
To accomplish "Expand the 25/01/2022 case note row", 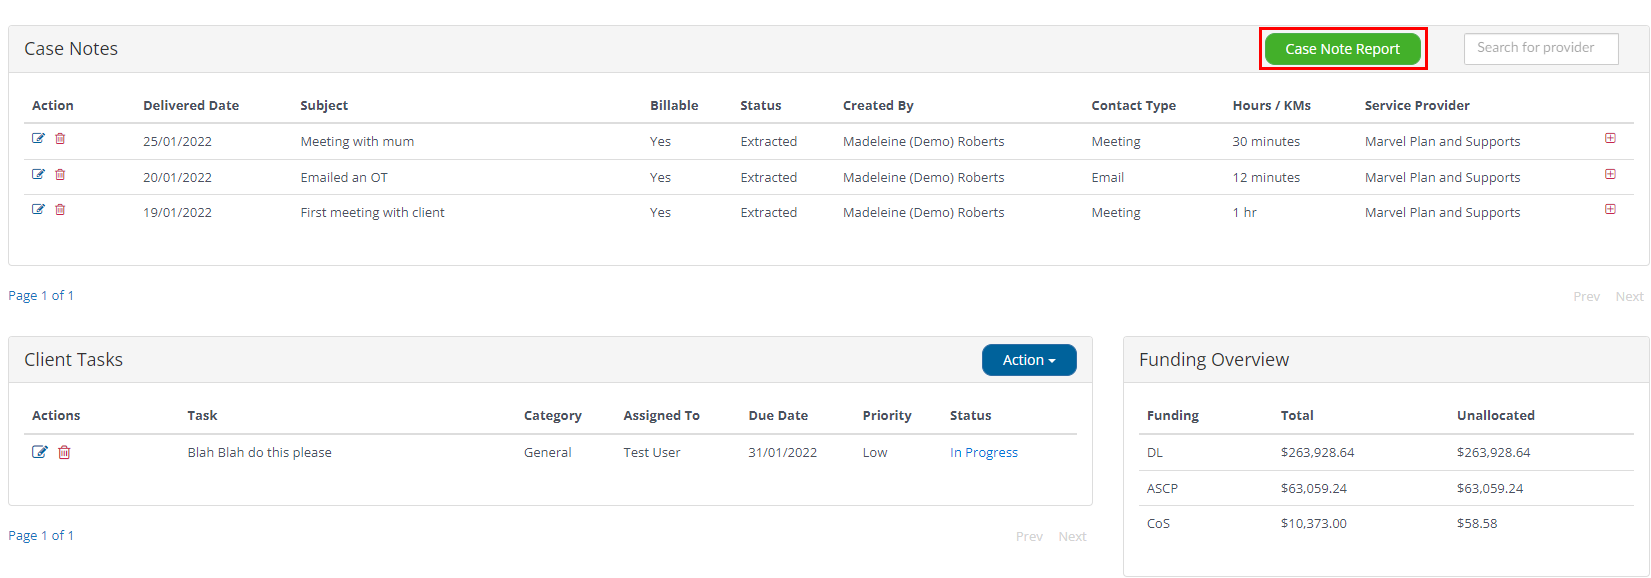I will click(1610, 139).
